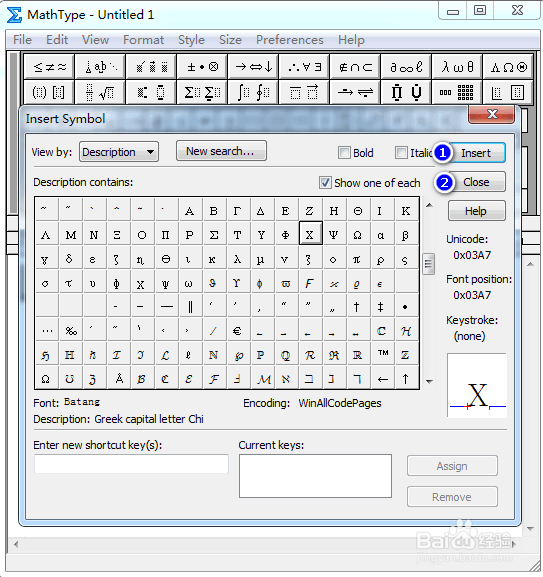Open the fence templates palette
Viewport: 543px width, 577px height.
(x=49, y=92)
